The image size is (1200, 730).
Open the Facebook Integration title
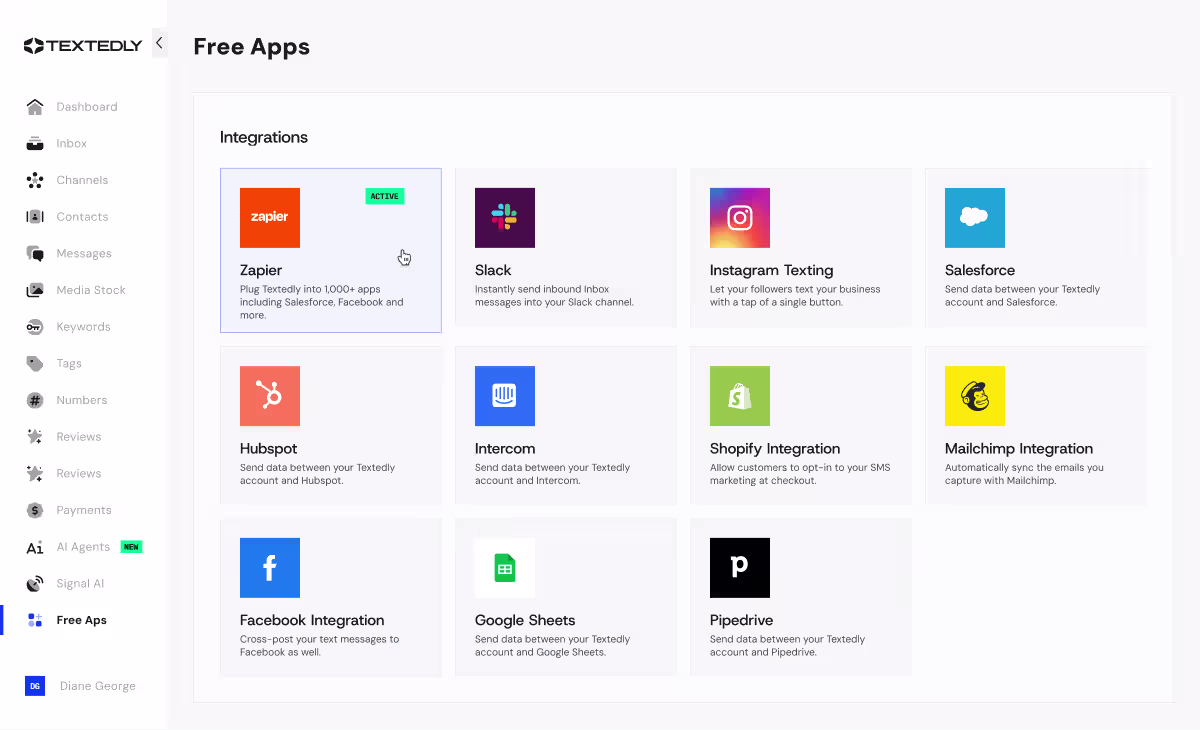(312, 620)
